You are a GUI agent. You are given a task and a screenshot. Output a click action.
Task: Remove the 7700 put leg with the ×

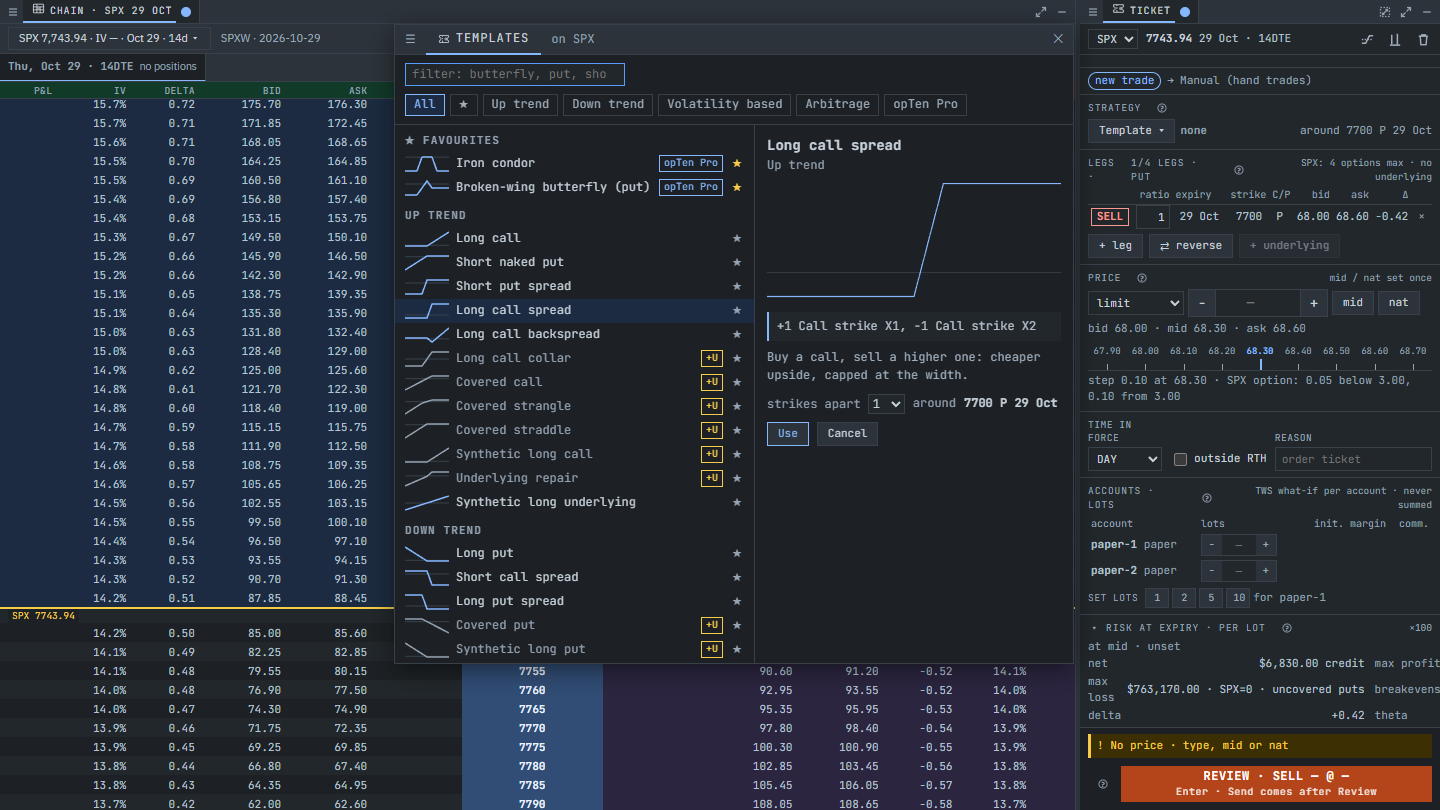pyautogui.click(x=1422, y=216)
